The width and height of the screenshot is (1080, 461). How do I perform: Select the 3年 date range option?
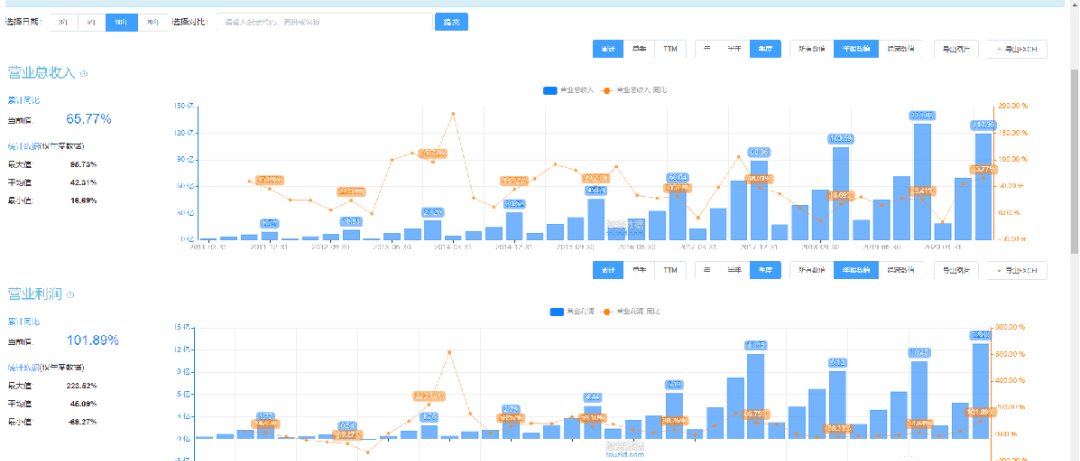tap(63, 22)
